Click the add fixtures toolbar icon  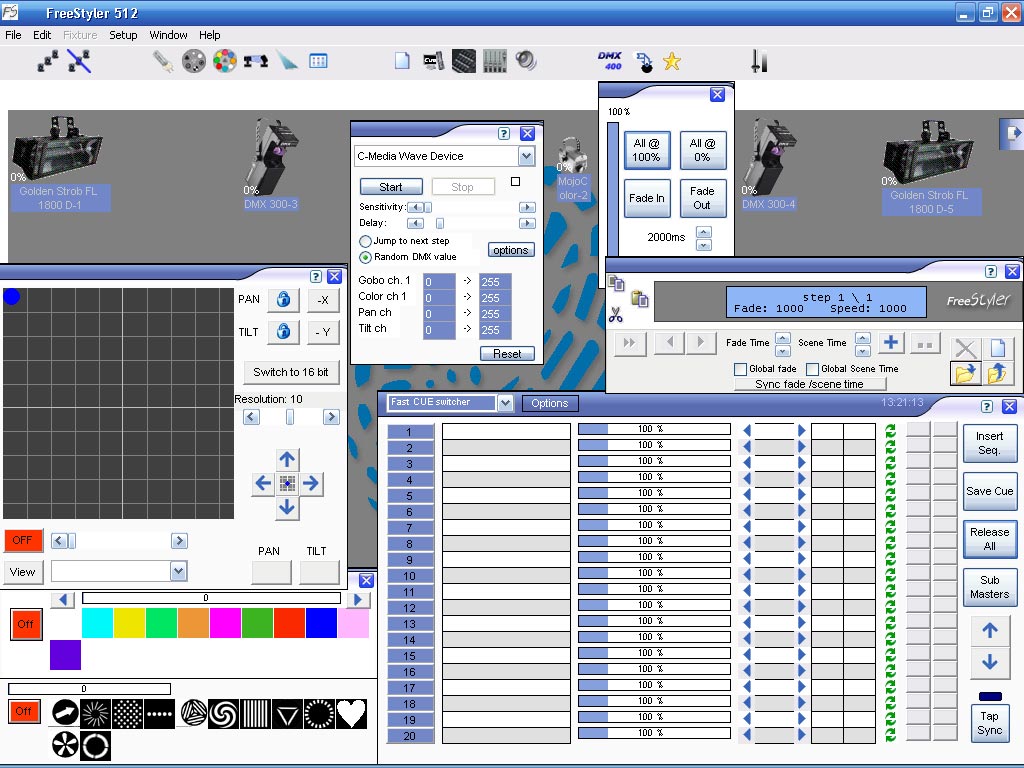pos(47,61)
